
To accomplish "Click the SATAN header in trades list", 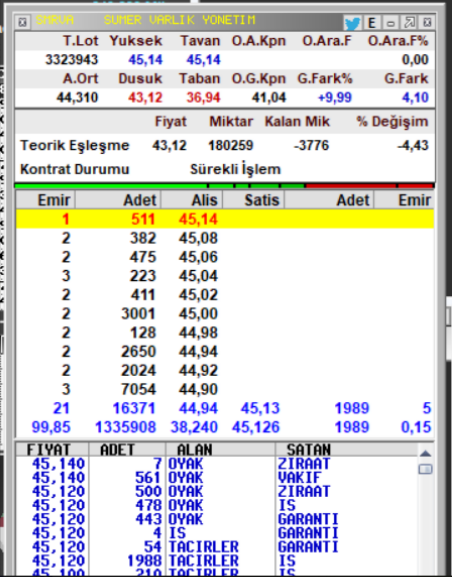I will tap(308, 450).
